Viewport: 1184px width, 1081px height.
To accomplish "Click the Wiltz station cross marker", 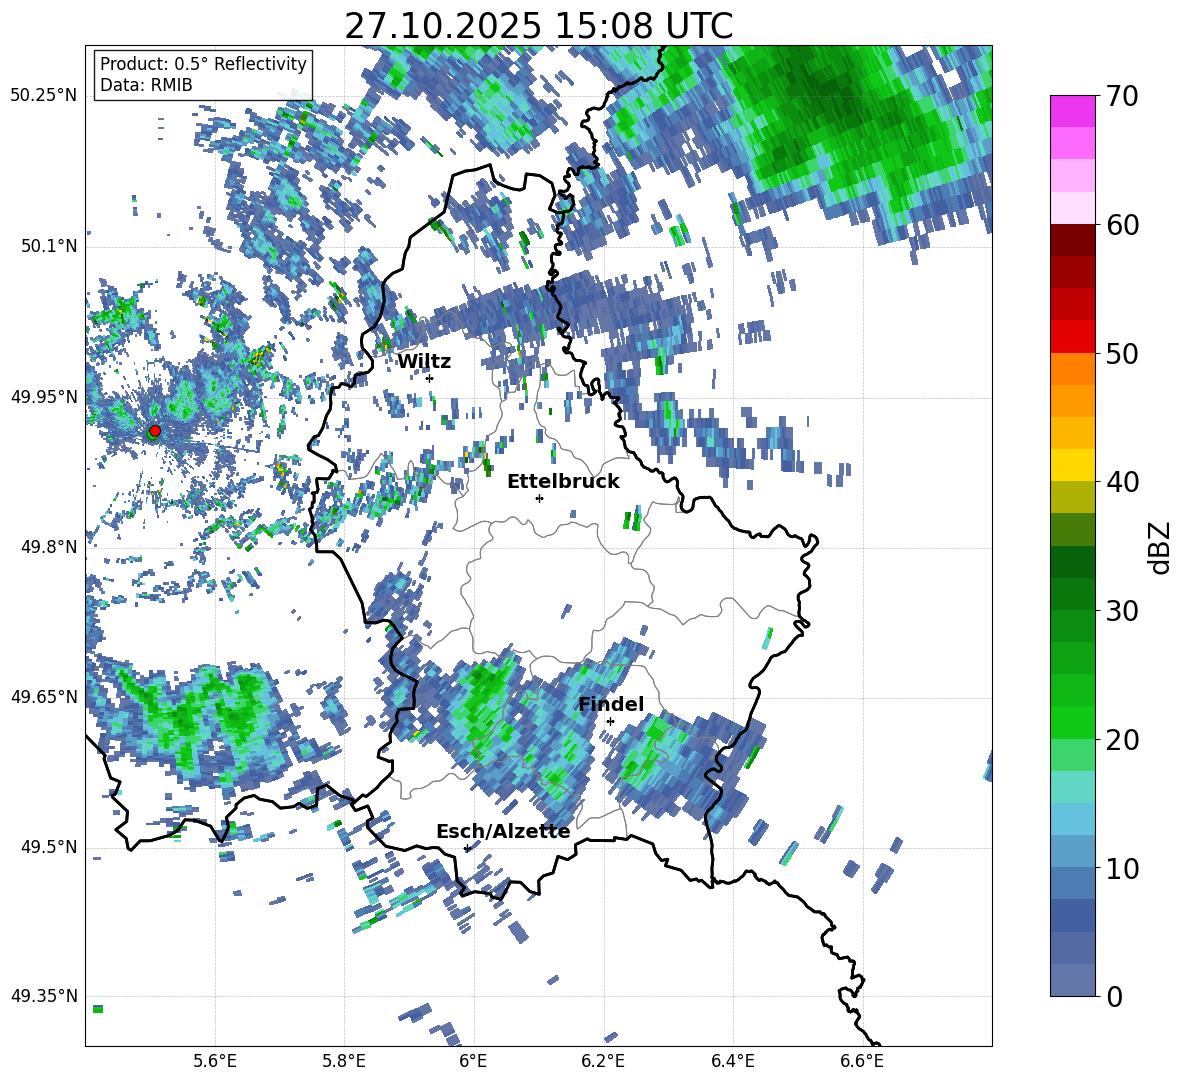I will [429, 378].
